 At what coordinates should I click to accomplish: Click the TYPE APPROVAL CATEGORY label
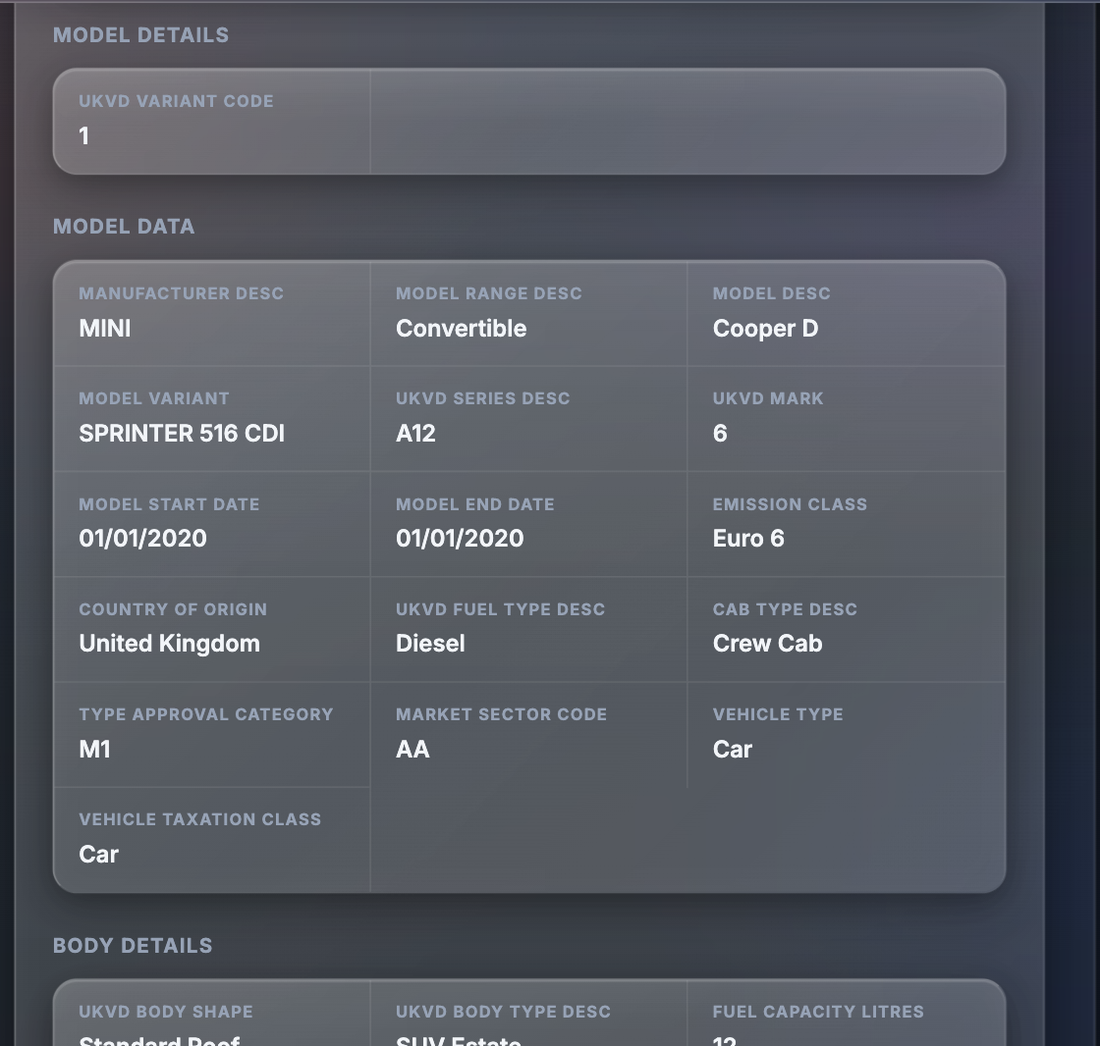click(206, 715)
